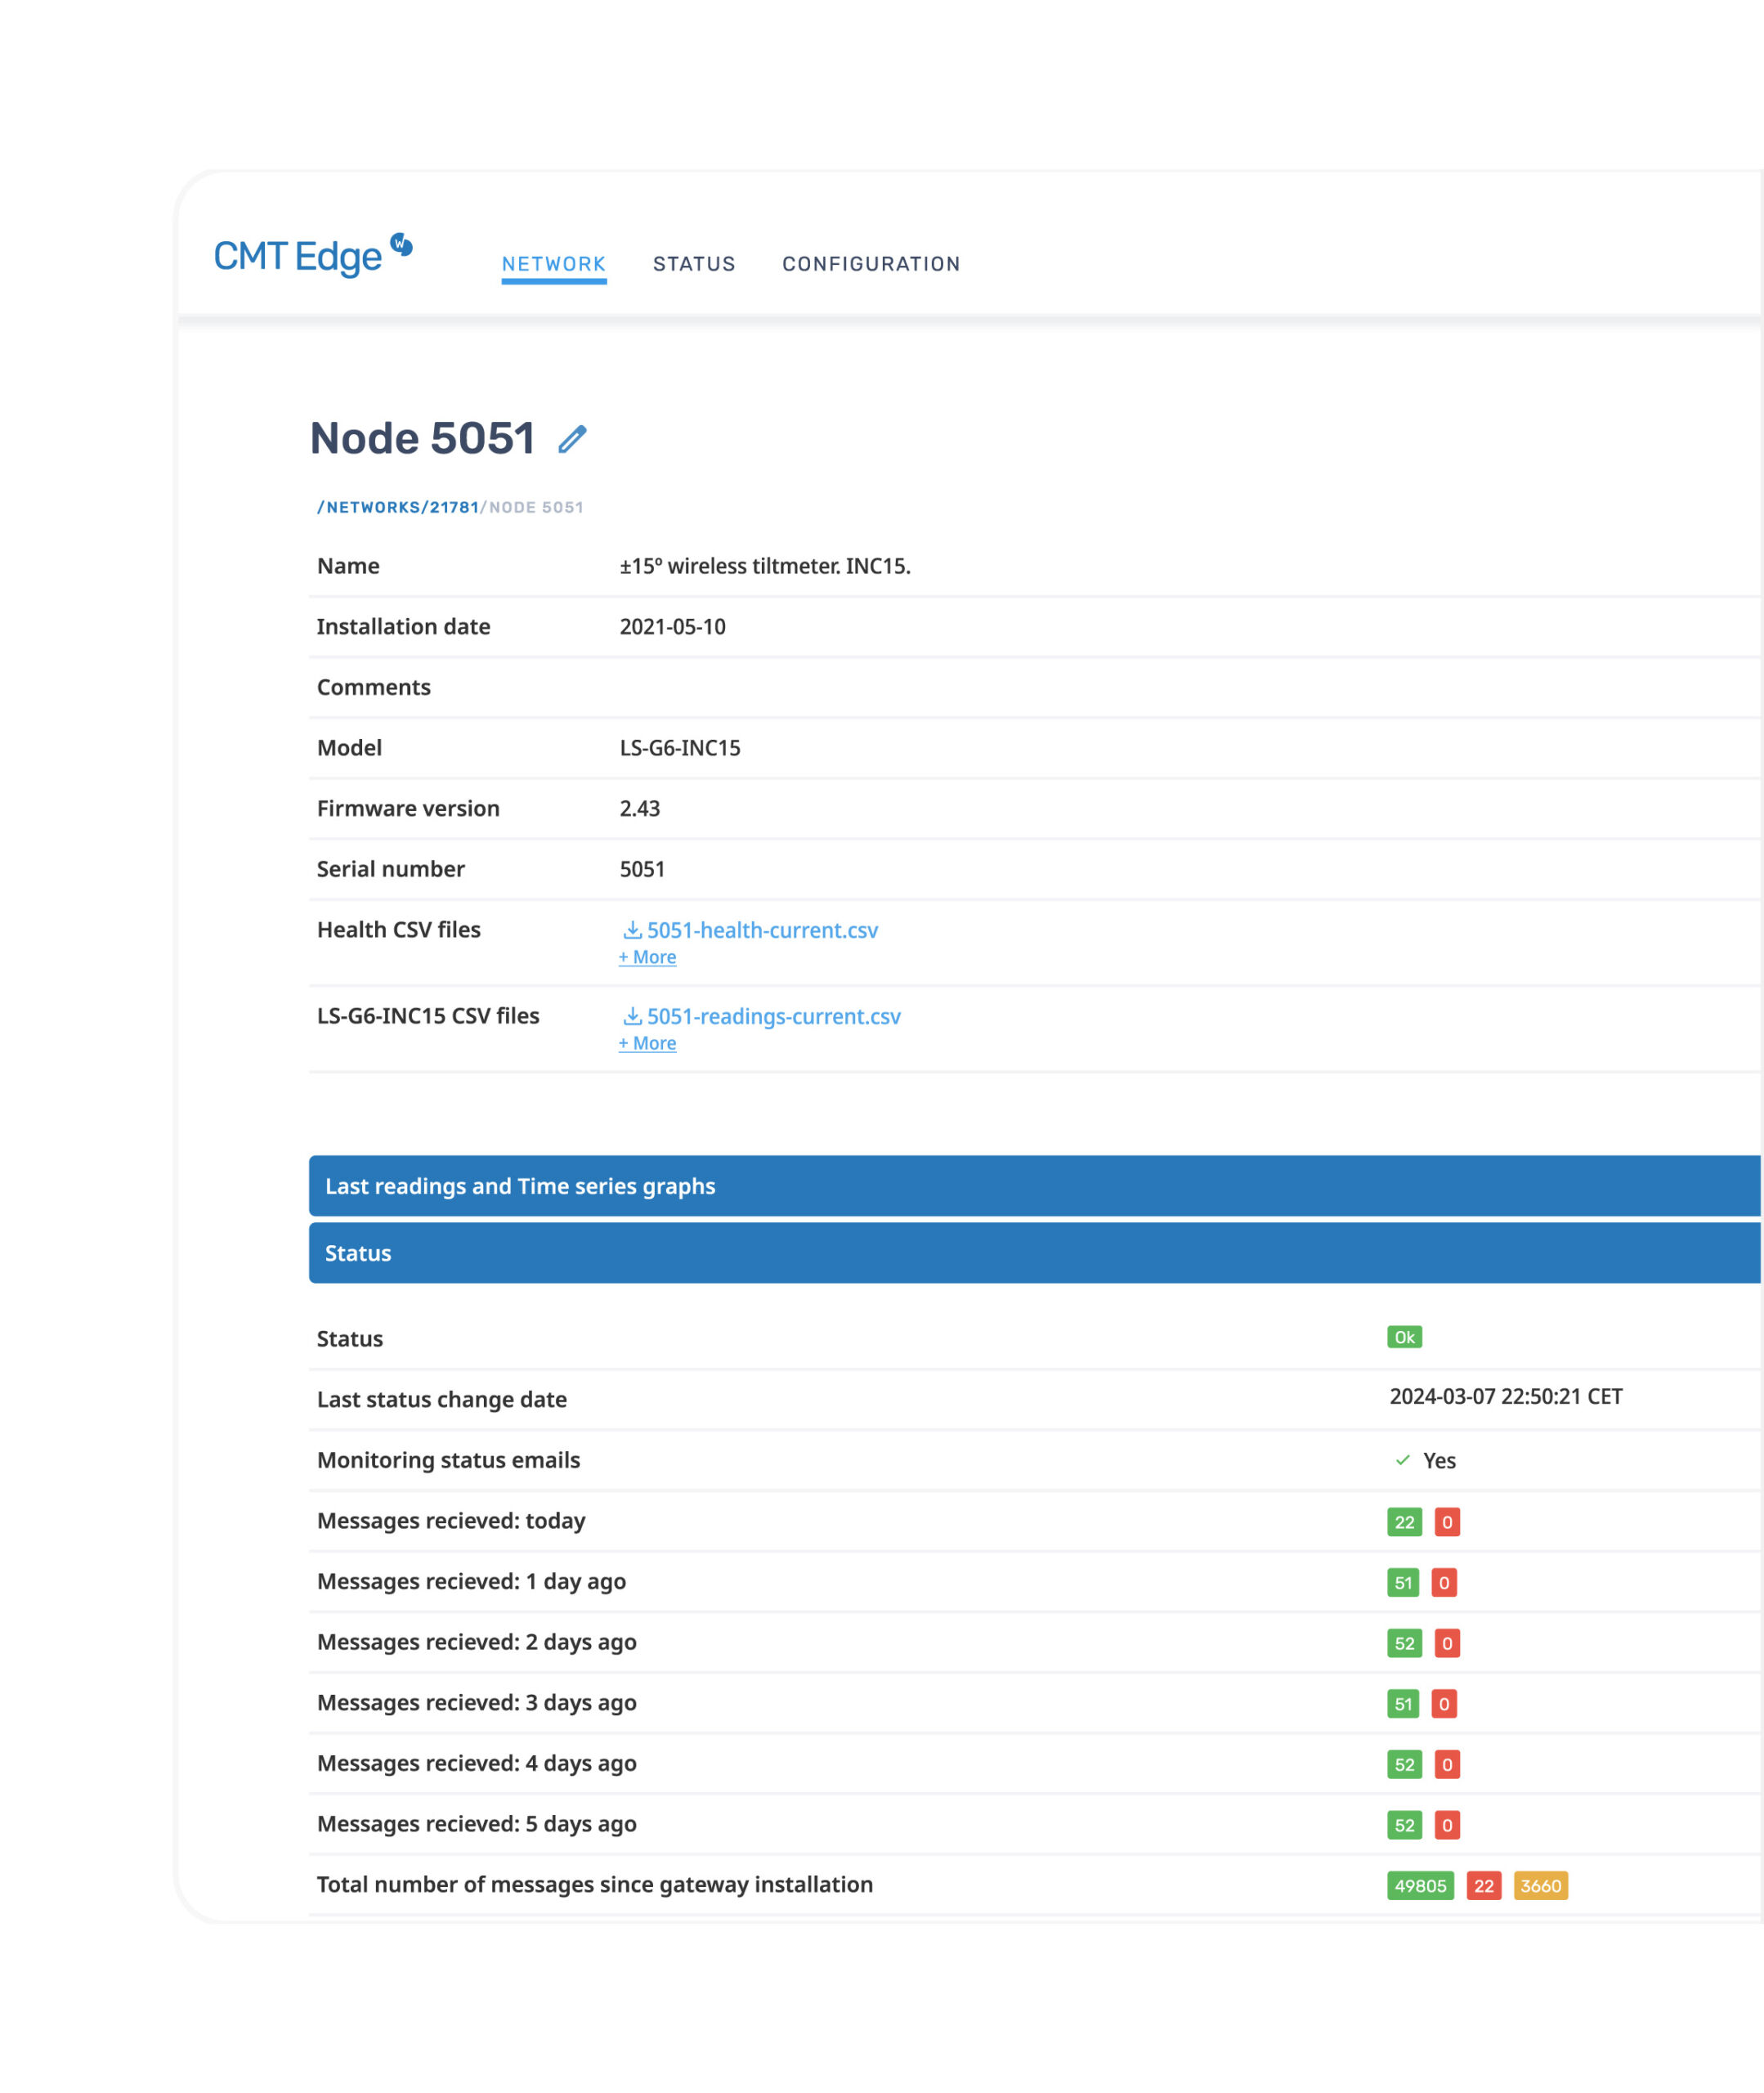Expand More under LS-G6-INC15 CSV files
Viewport: 1764px width, 2093px height.
pos(647,1043)
